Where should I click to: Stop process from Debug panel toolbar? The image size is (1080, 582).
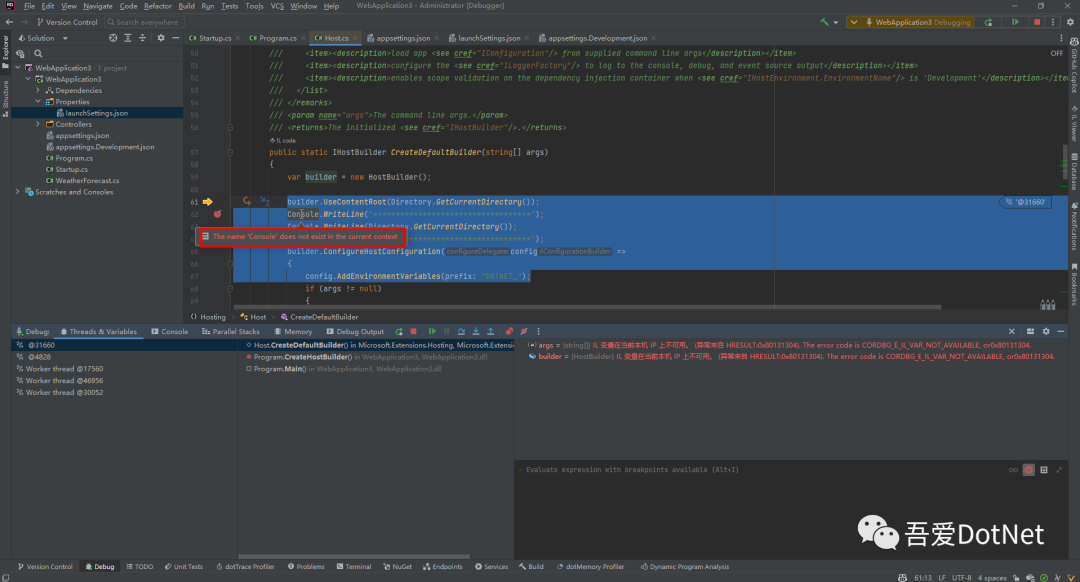(x=413, y=331)
